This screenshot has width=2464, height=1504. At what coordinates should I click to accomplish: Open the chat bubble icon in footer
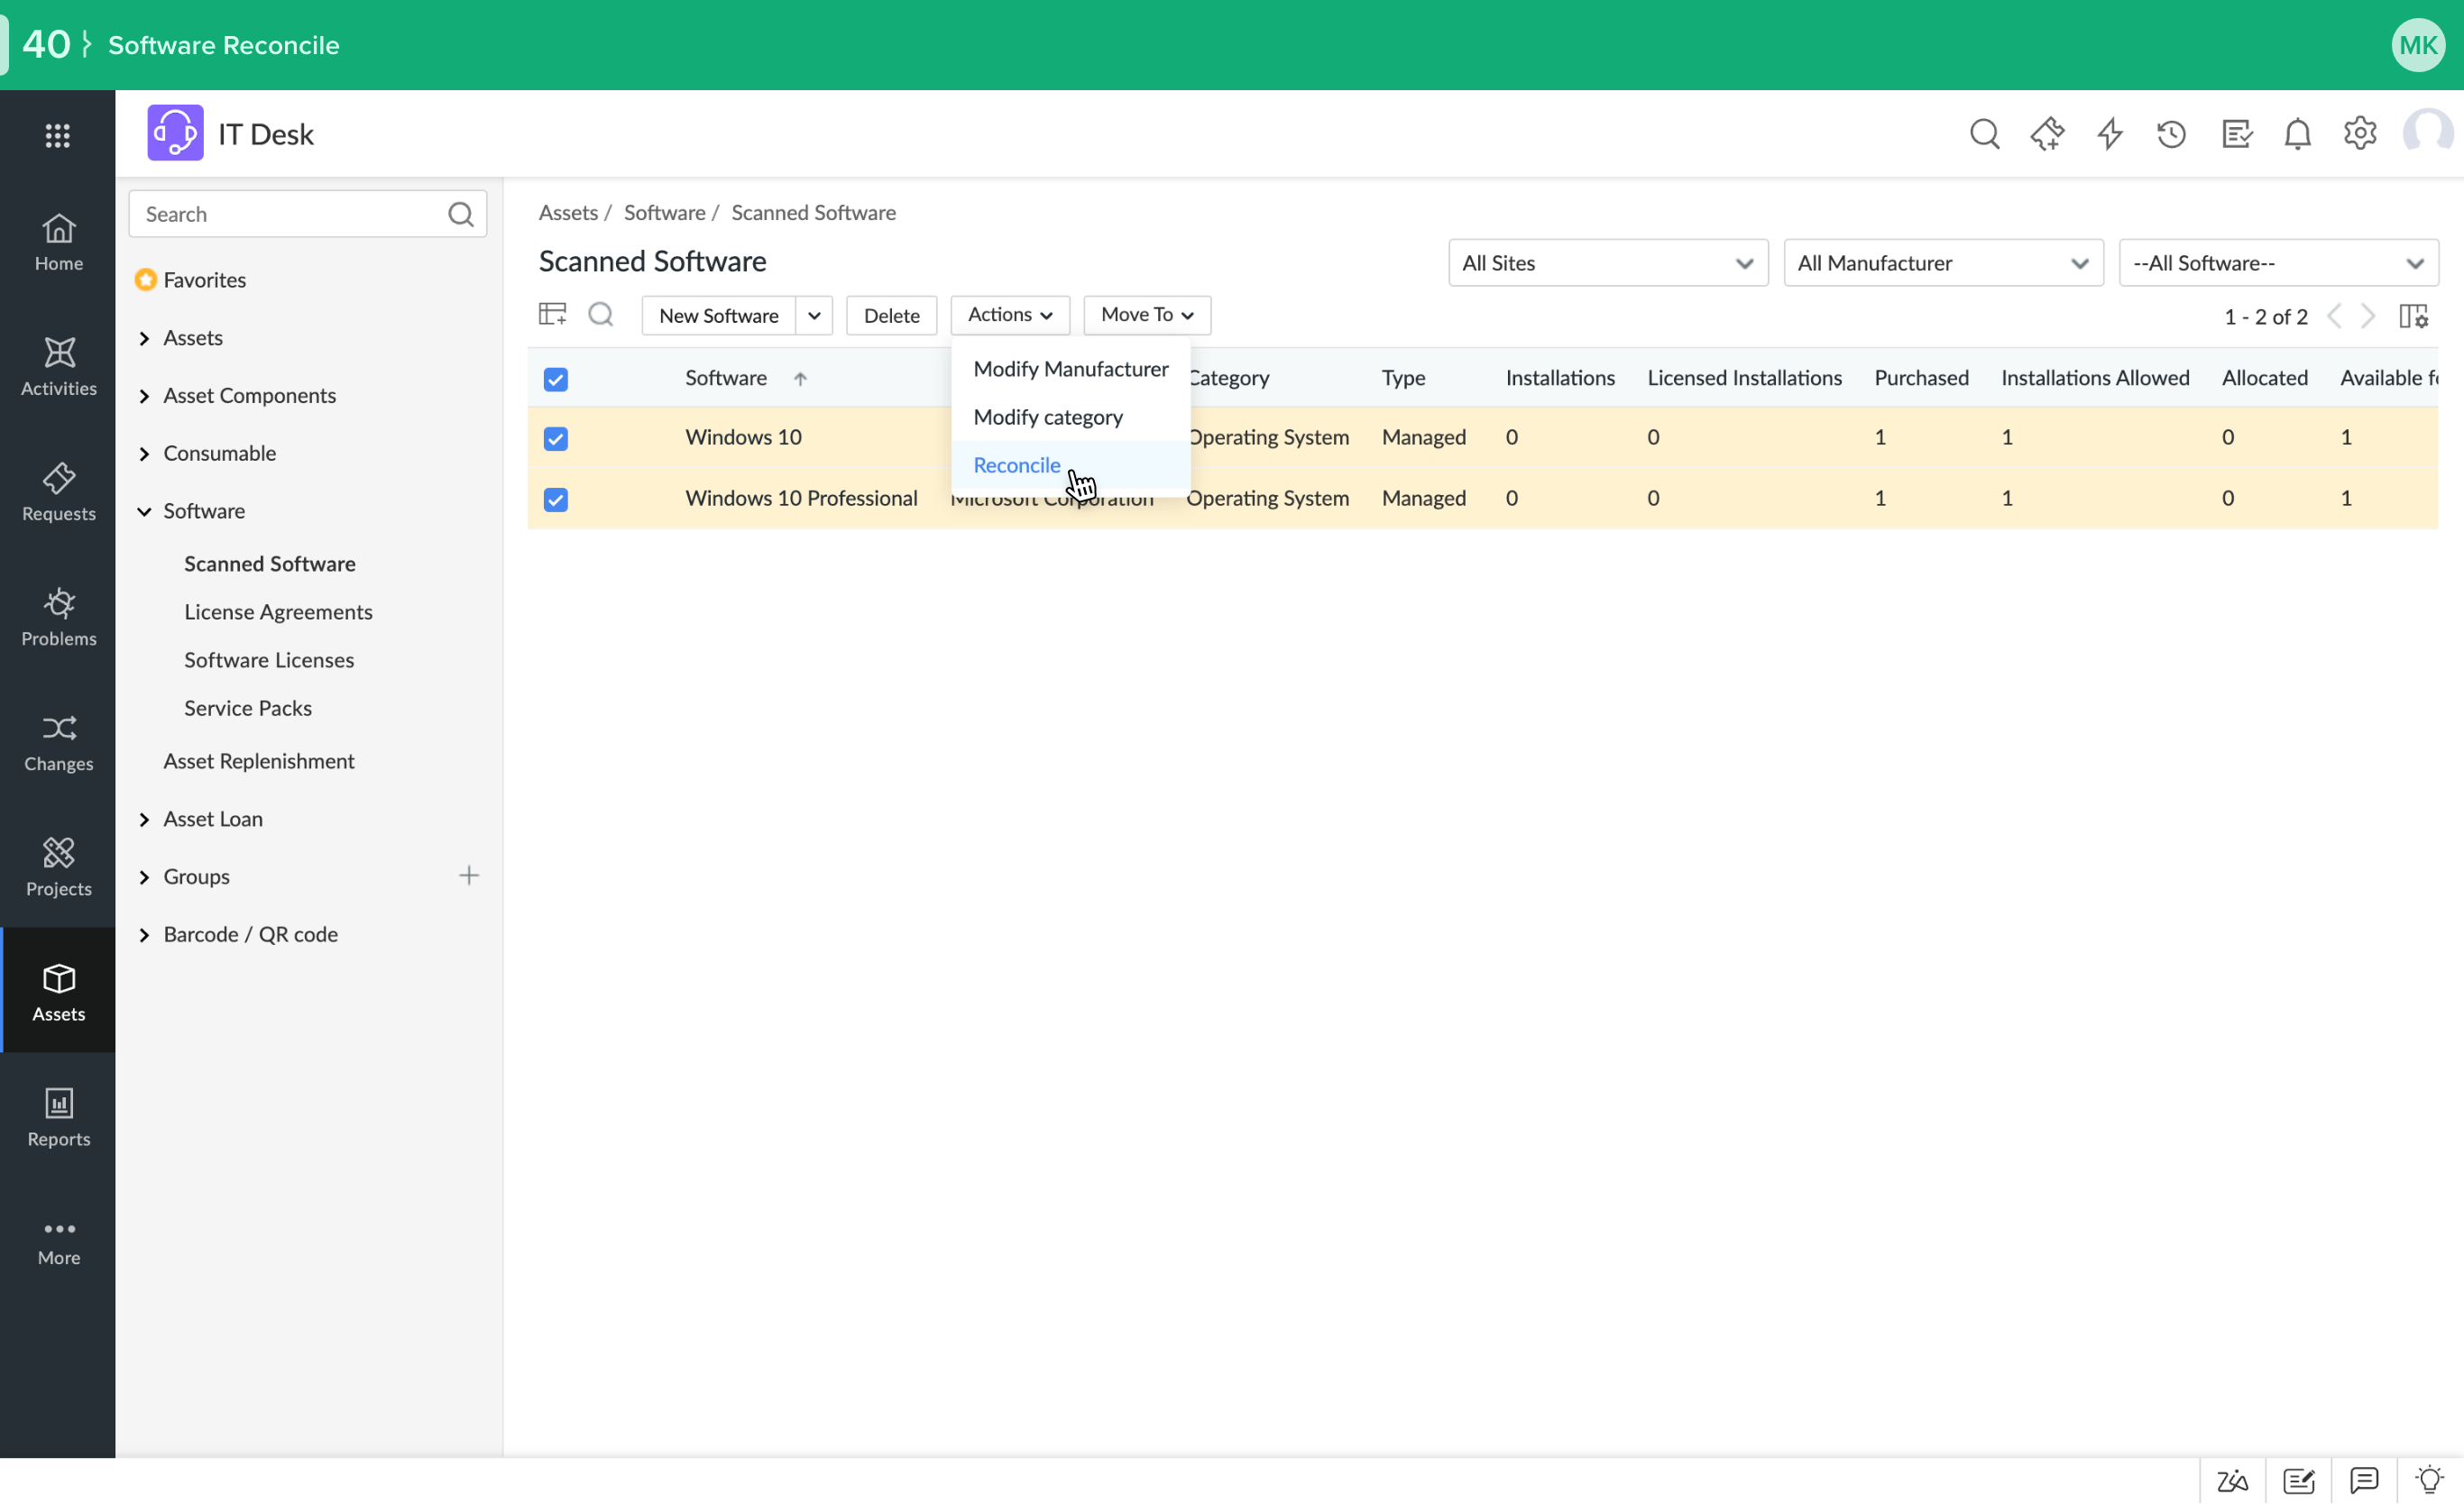(2364, 1480)
